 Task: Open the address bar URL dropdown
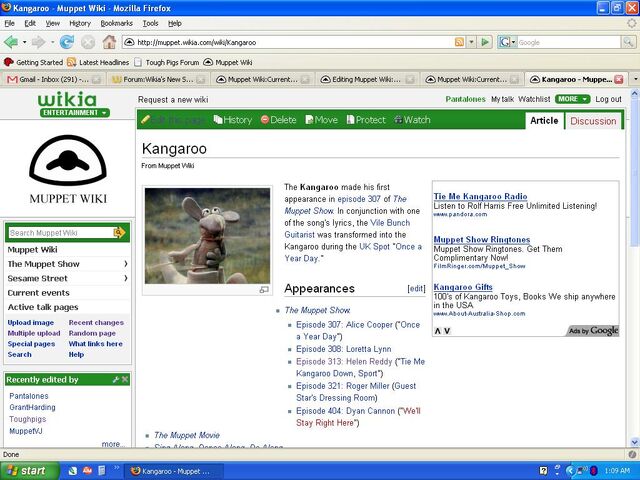[x=472, y=42]
